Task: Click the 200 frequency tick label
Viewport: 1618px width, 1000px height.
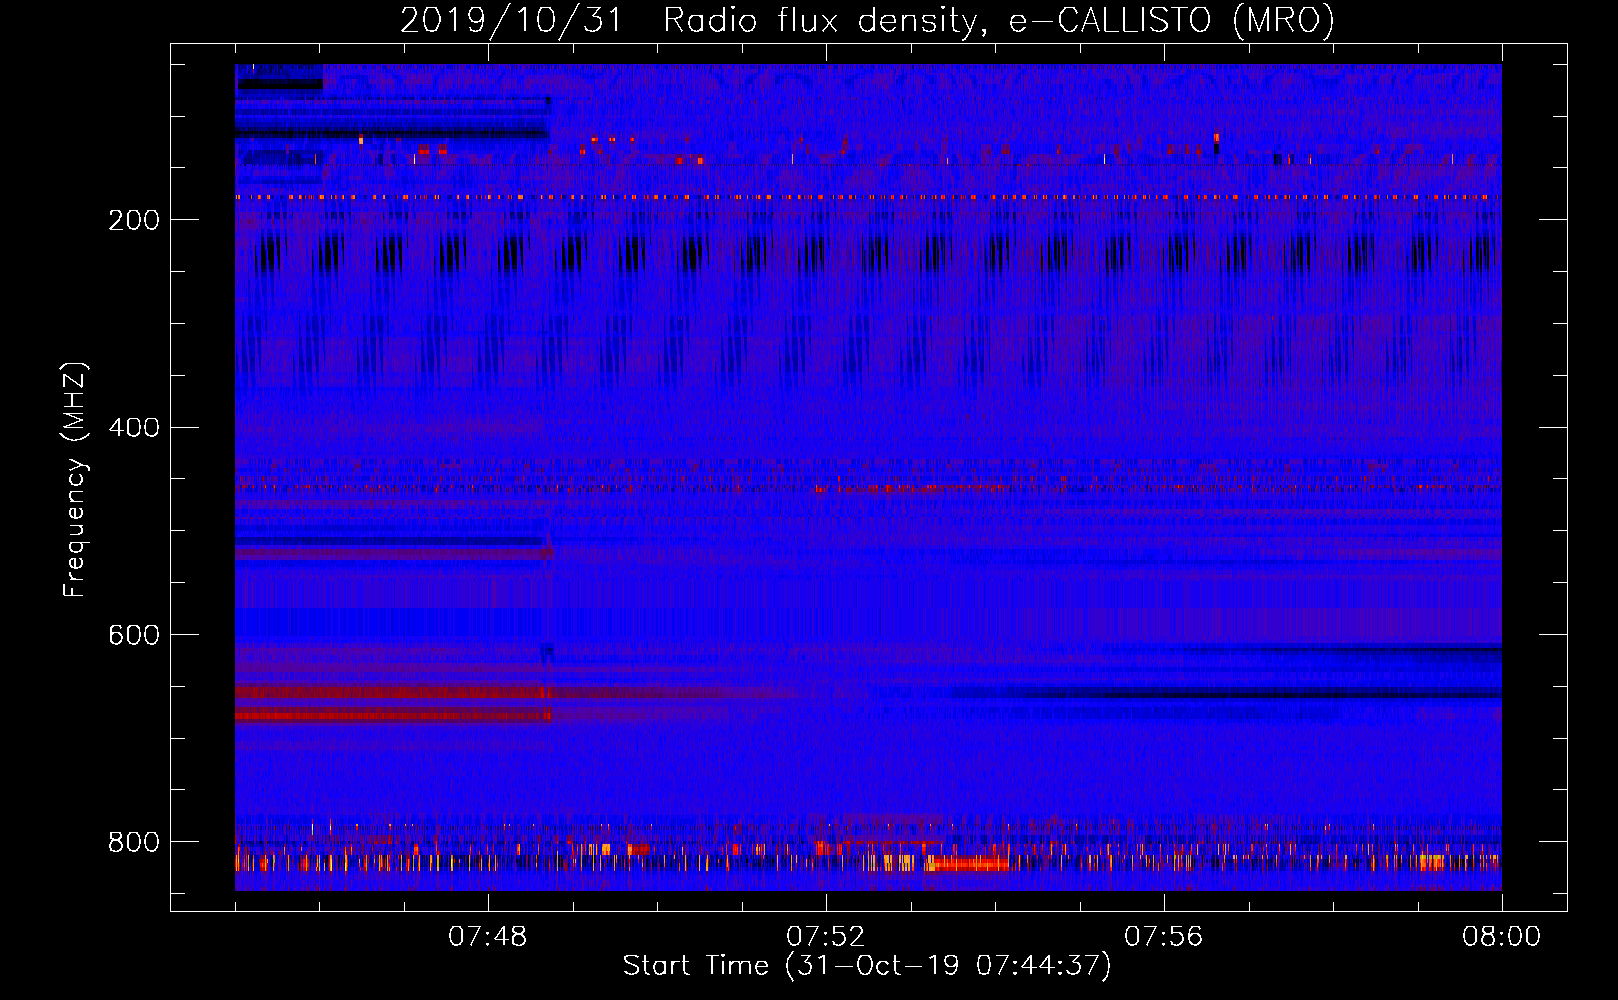Action: tap(134, 220)
